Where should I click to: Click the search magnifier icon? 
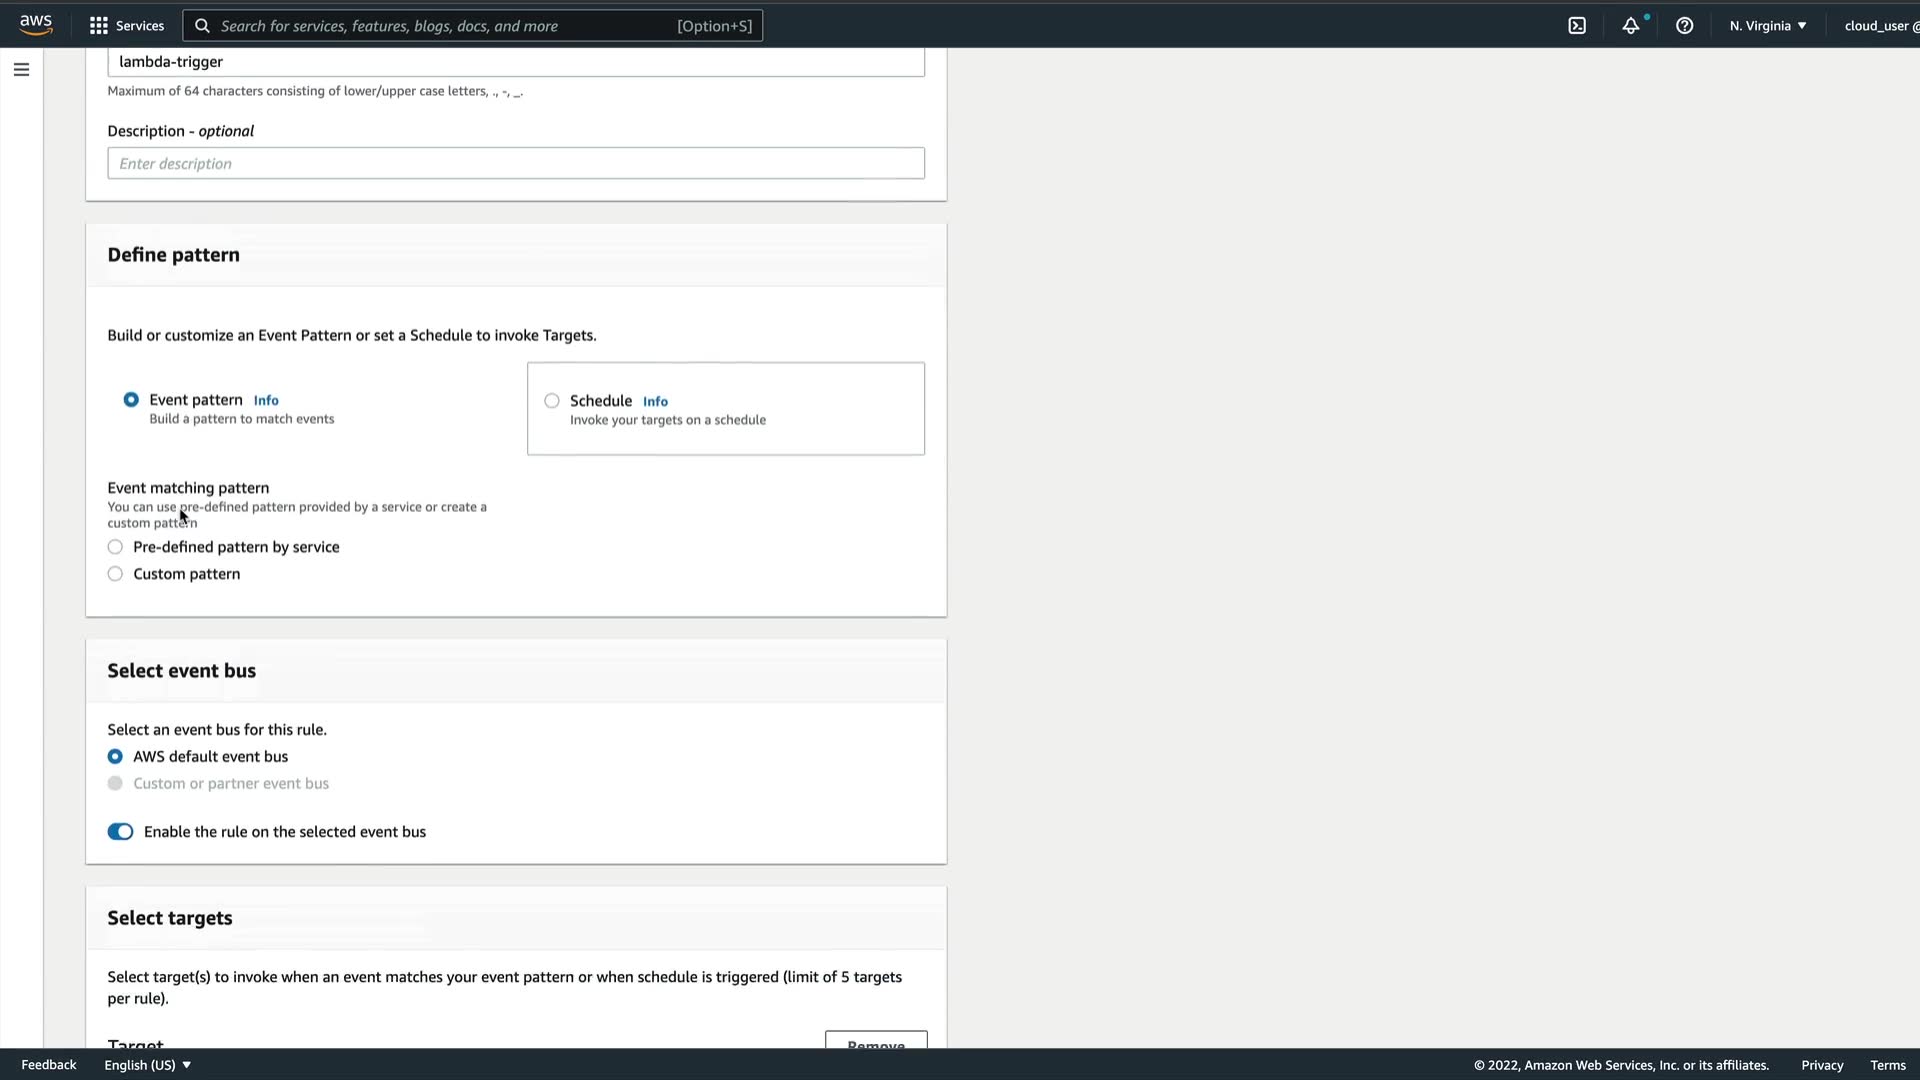(202, 26)
